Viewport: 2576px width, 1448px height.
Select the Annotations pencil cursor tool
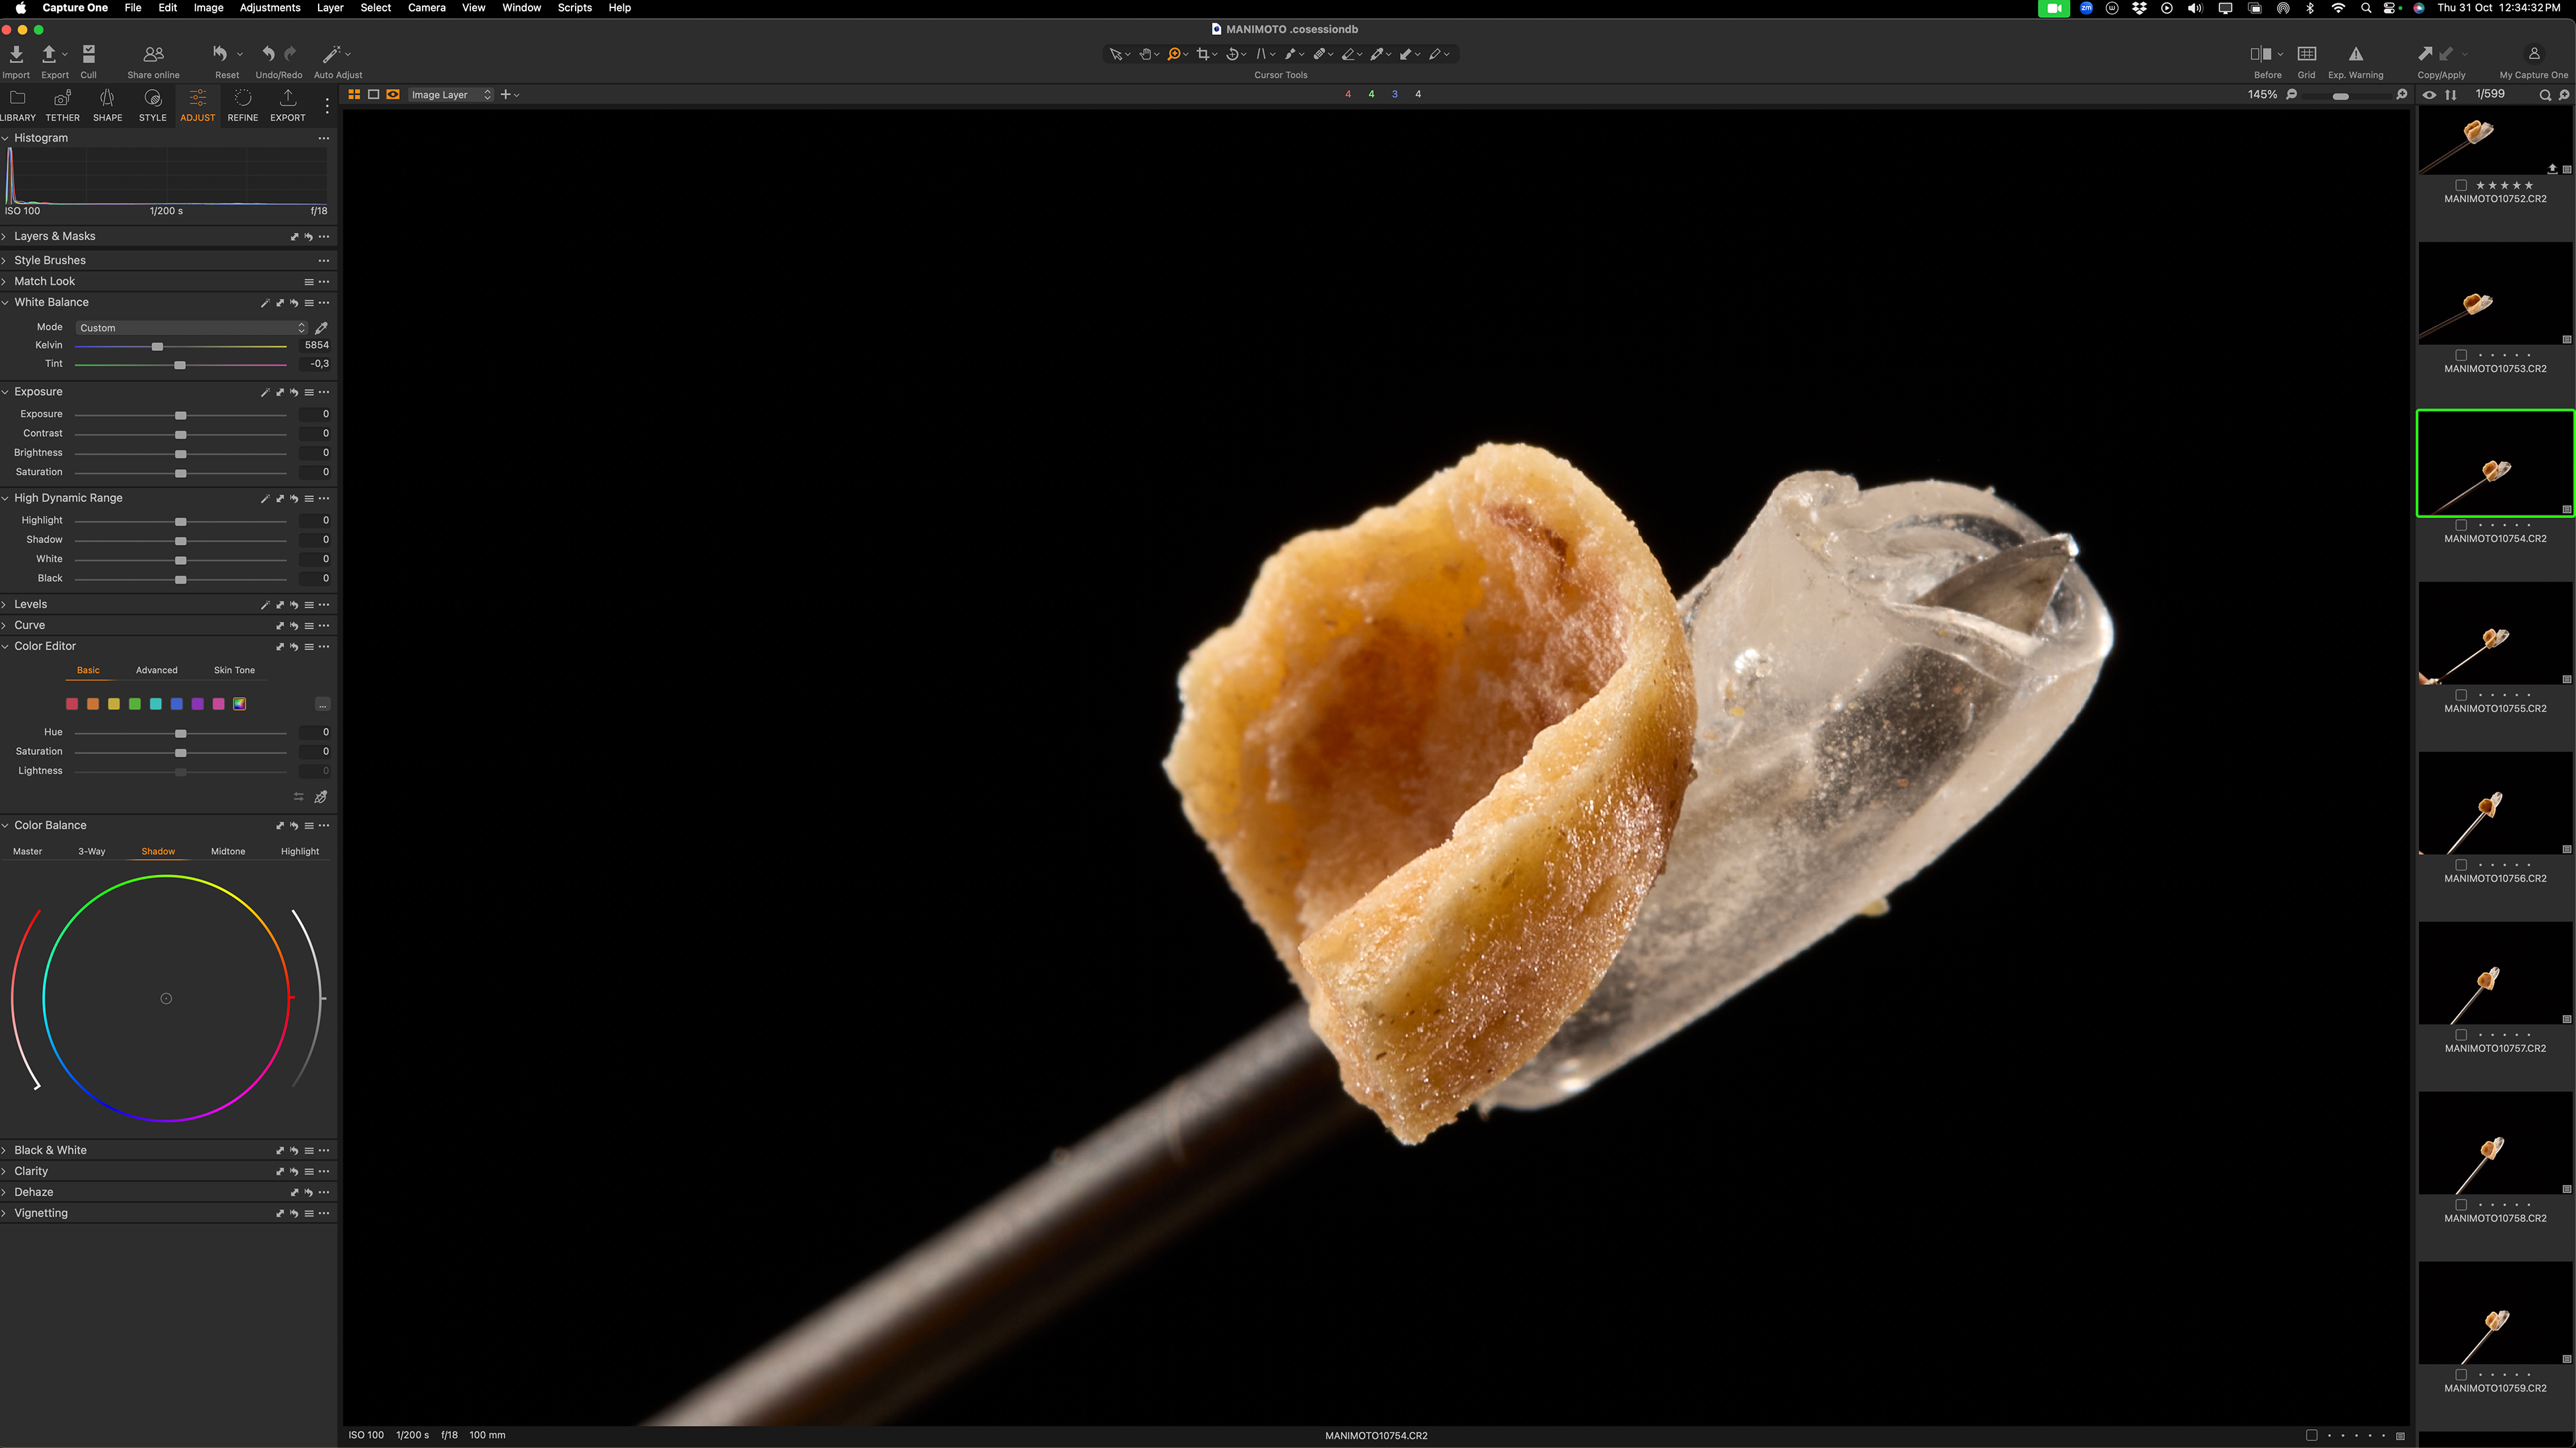pos(1435,54)
